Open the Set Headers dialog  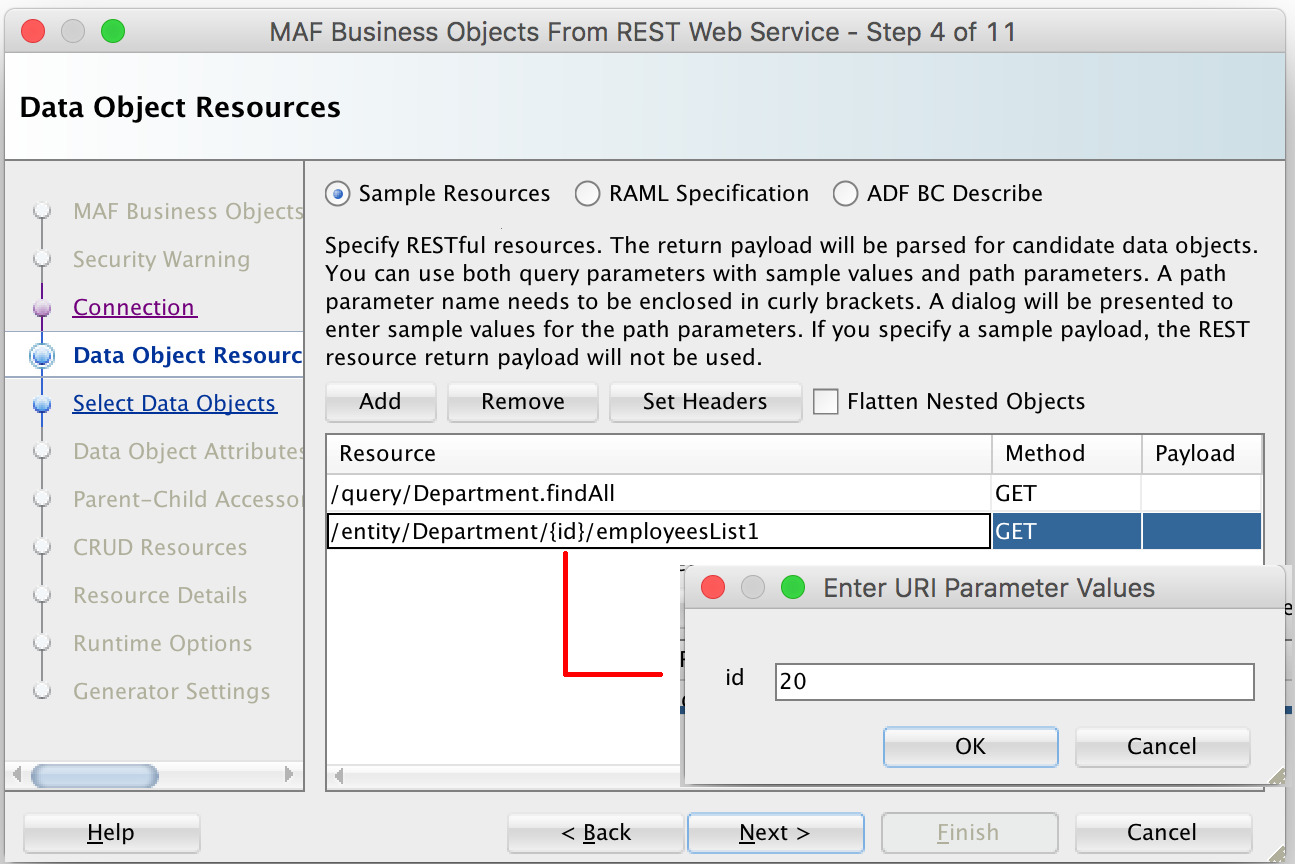tap(705, 402)
